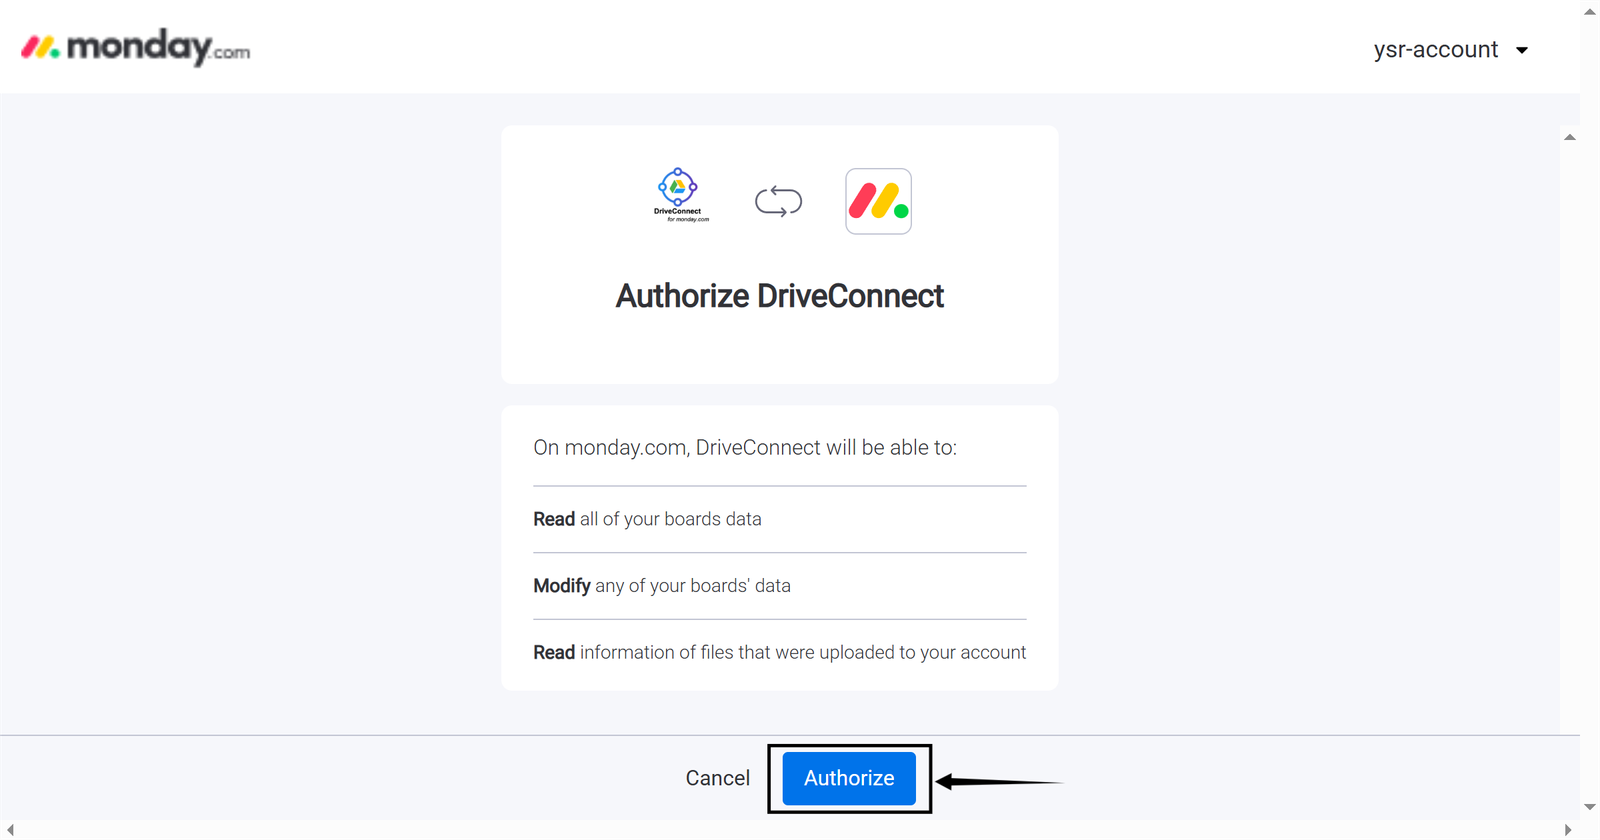Screen dimensions: 1600x840
Task: Click the page scrollbar up arrow at top
Action: point(1590,12)
